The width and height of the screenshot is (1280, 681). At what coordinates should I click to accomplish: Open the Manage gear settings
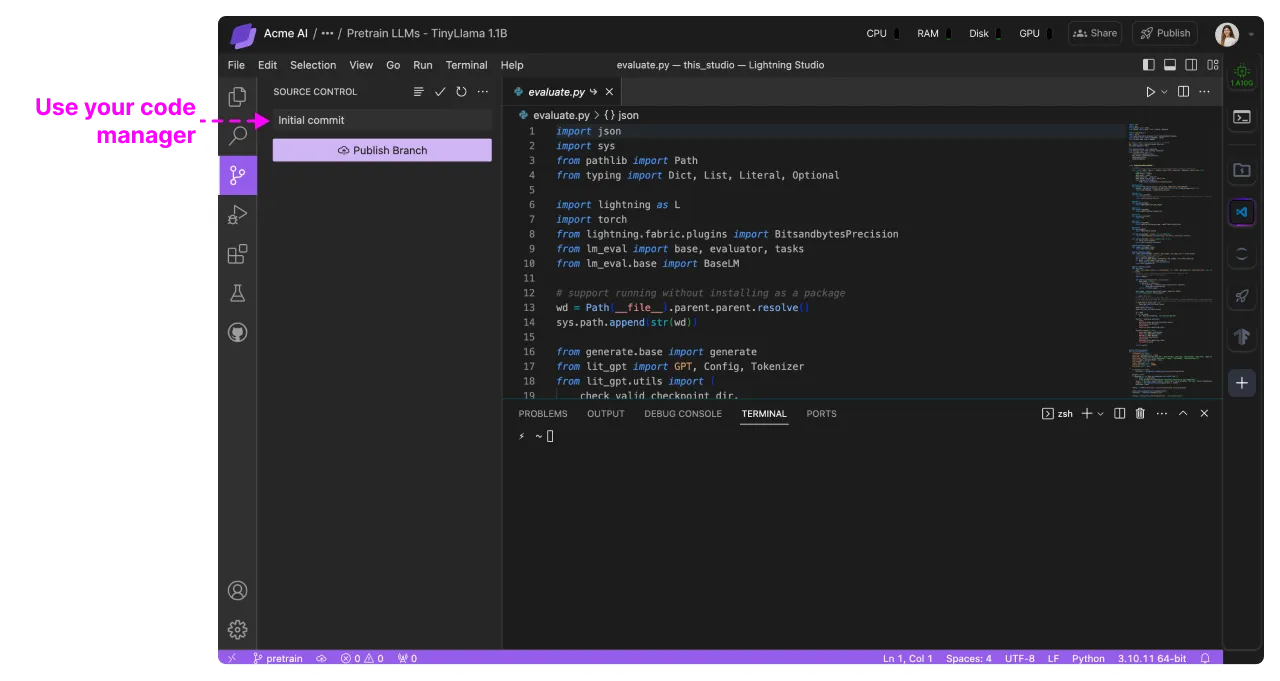[237, 629]
